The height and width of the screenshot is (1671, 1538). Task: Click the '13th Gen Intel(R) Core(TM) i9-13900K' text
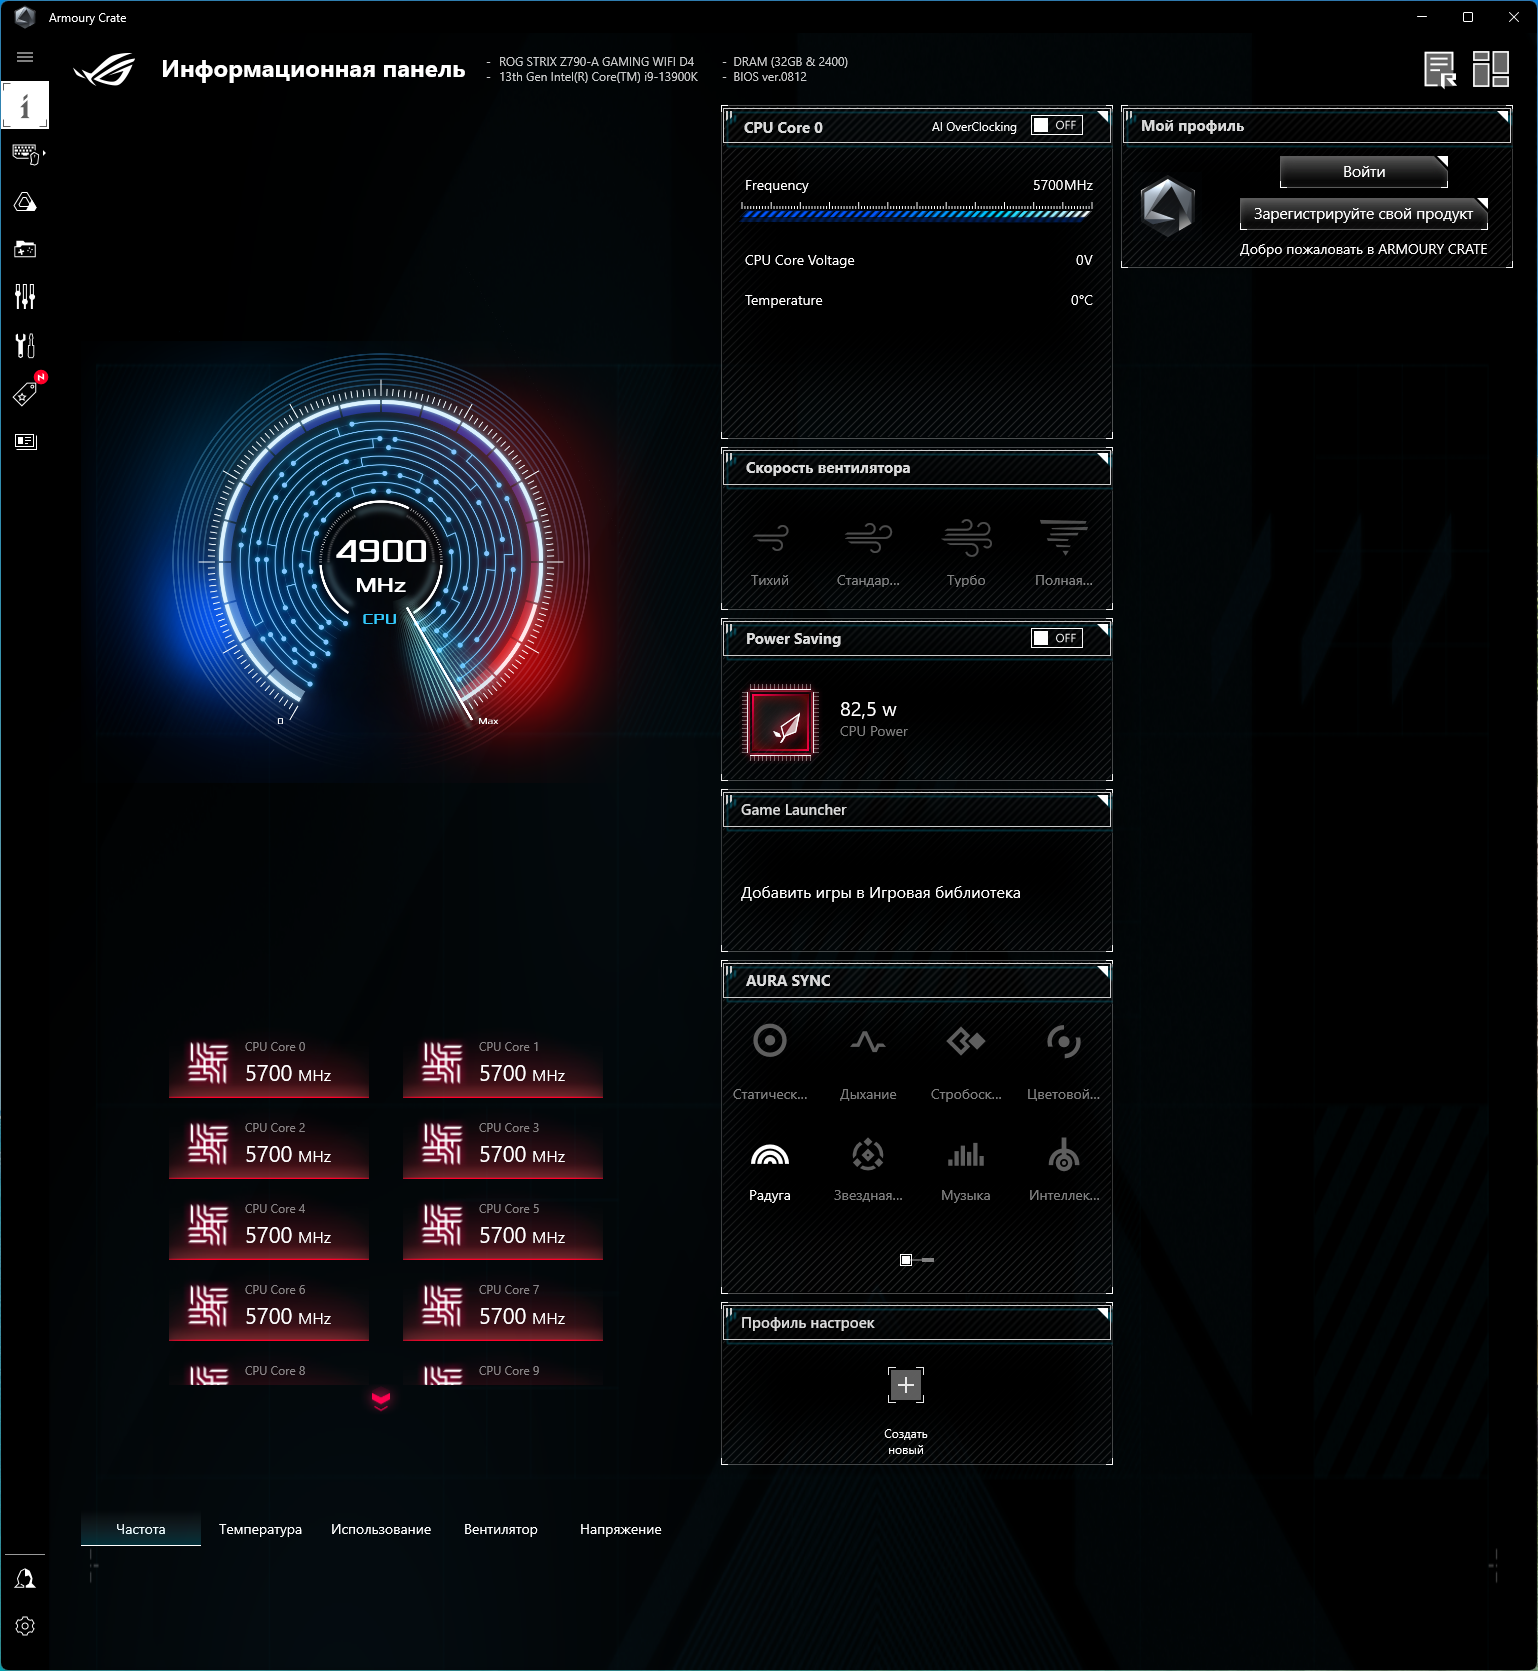[598, 77]
